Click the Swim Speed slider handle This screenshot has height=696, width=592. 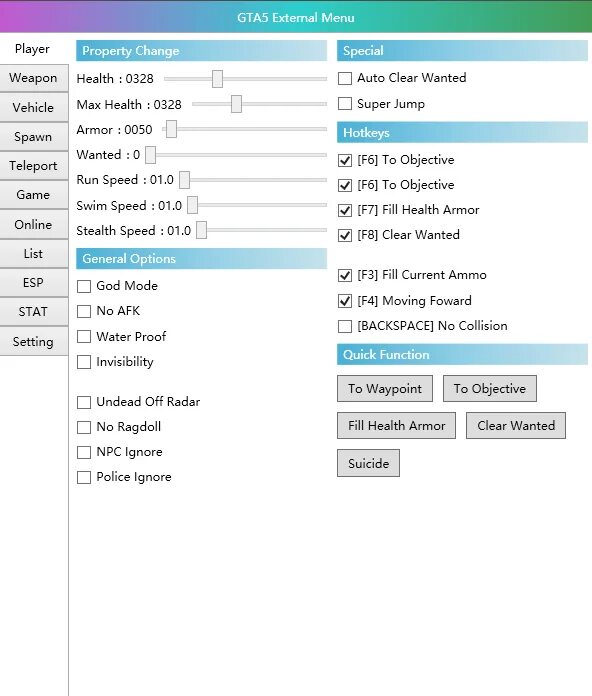click(x=193, y=206)
